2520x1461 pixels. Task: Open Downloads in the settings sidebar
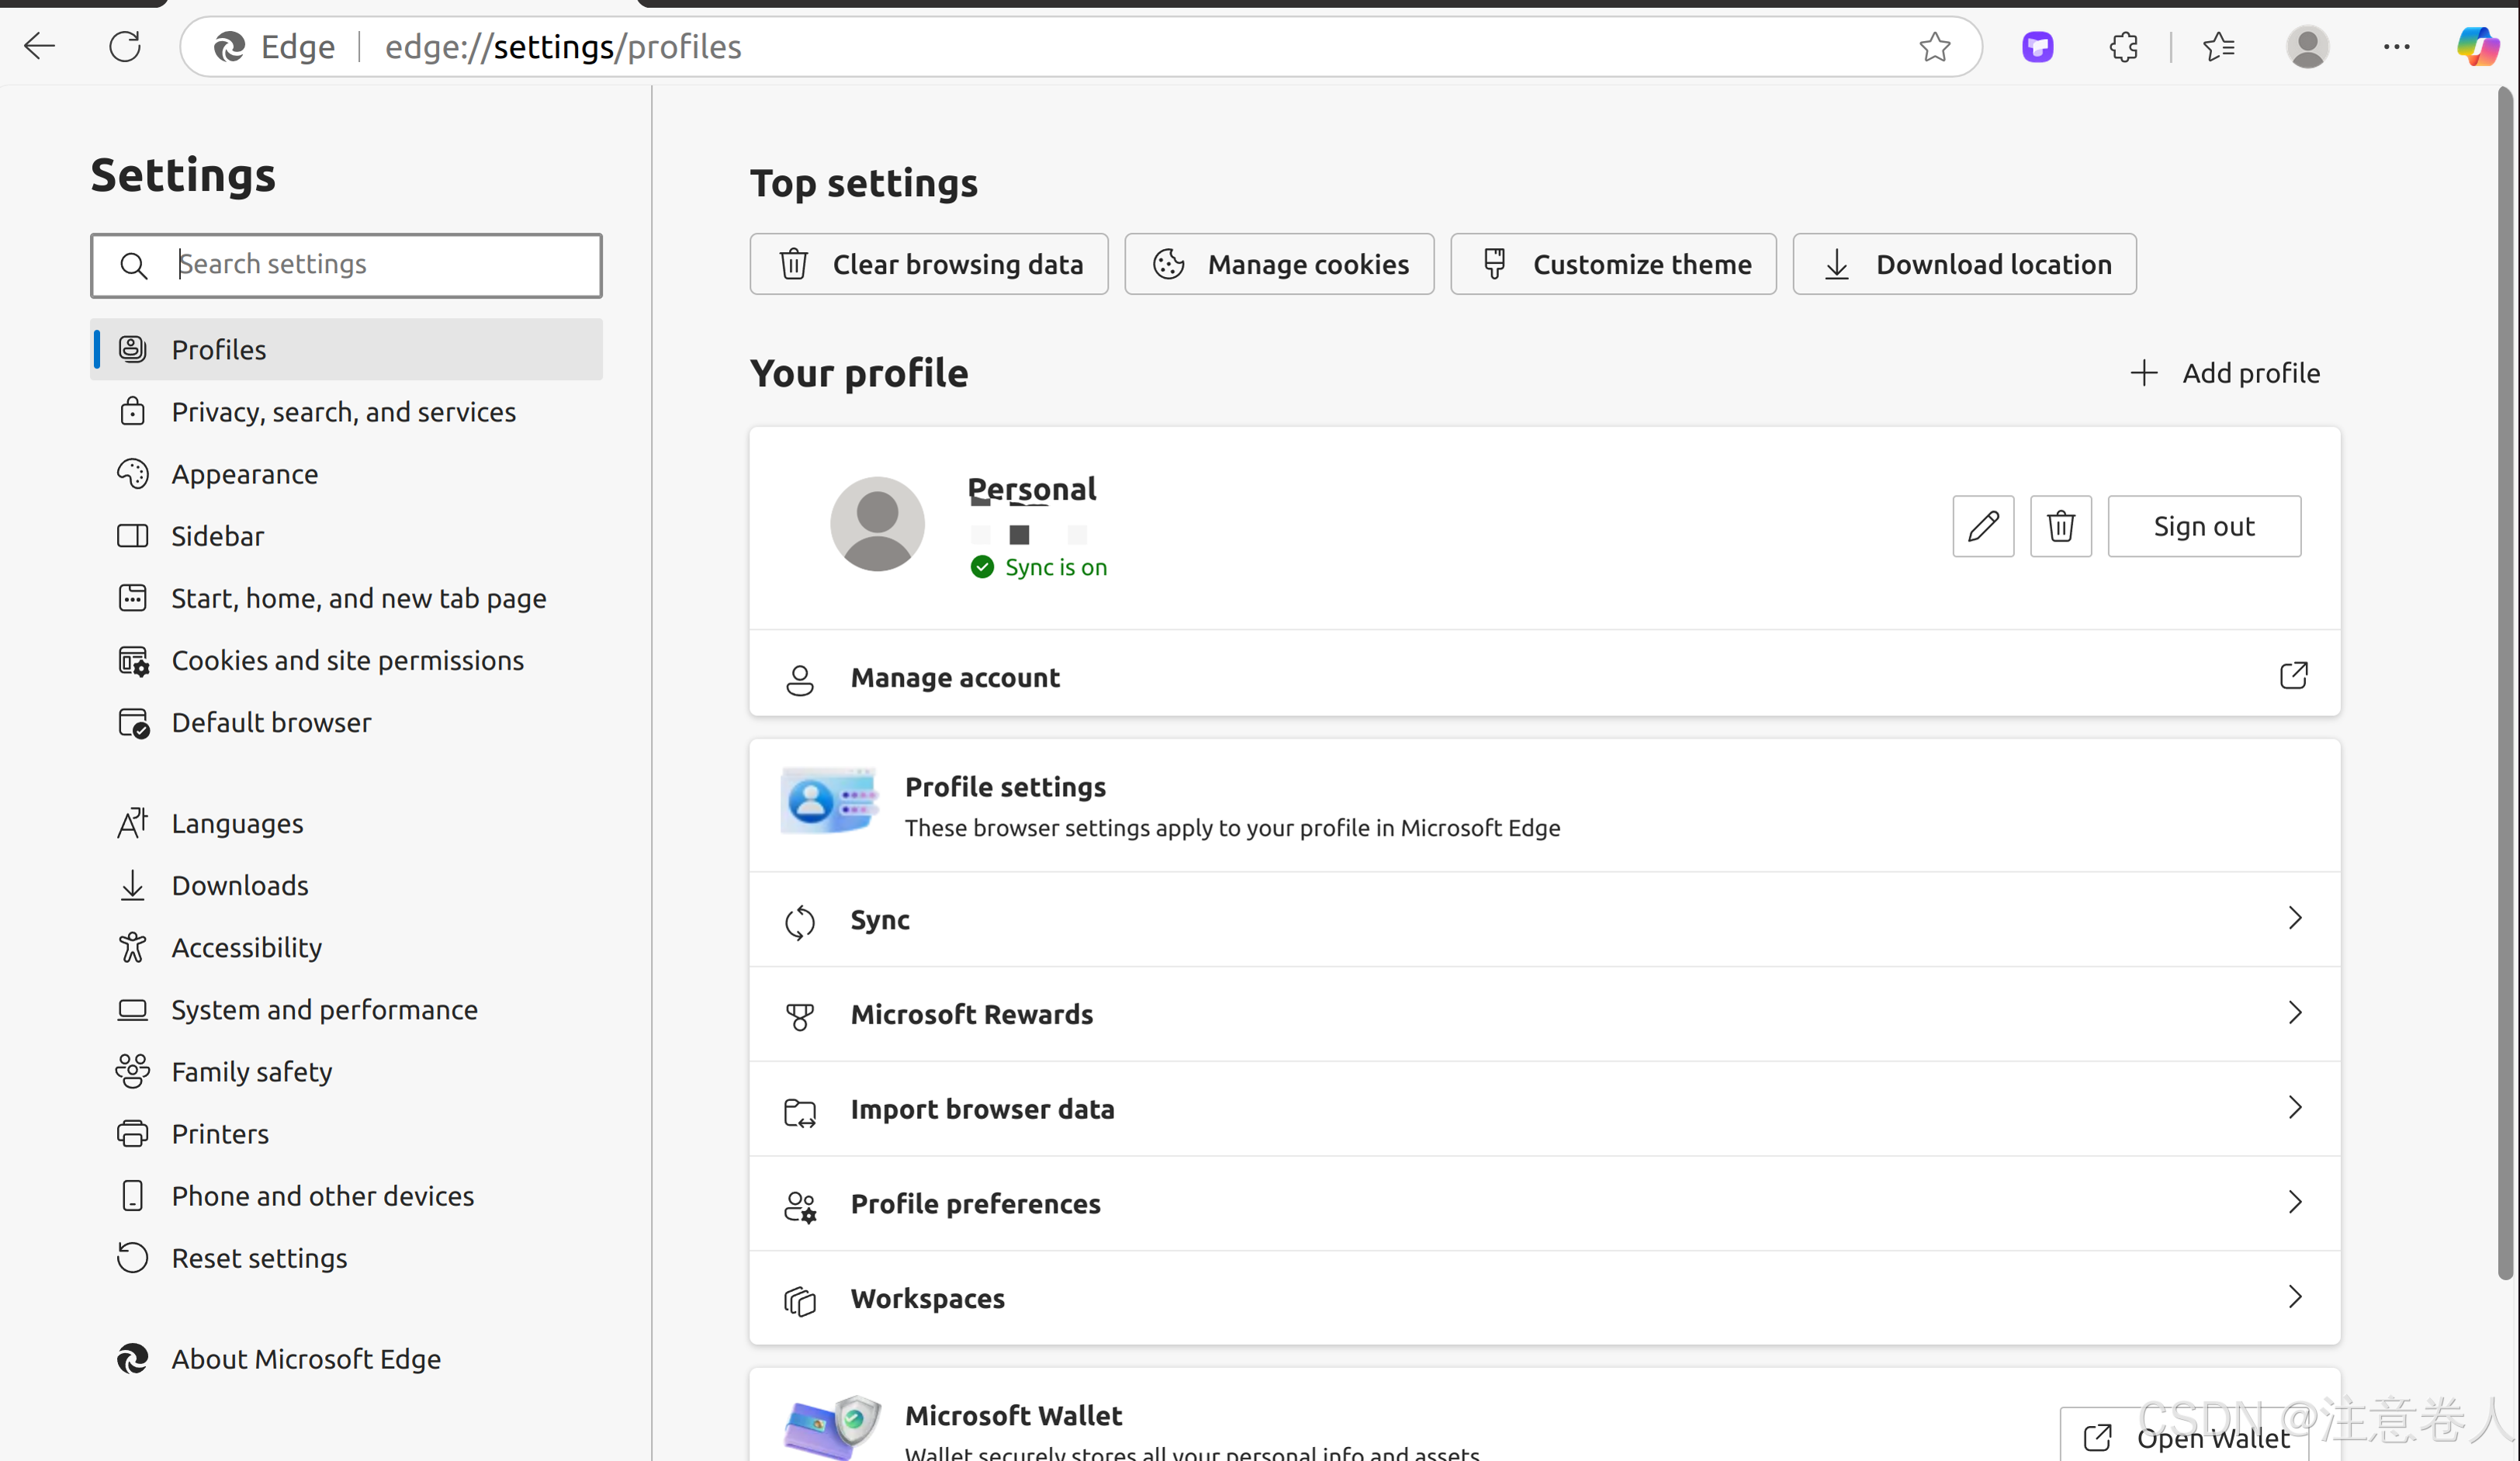(x=240, y=885)
